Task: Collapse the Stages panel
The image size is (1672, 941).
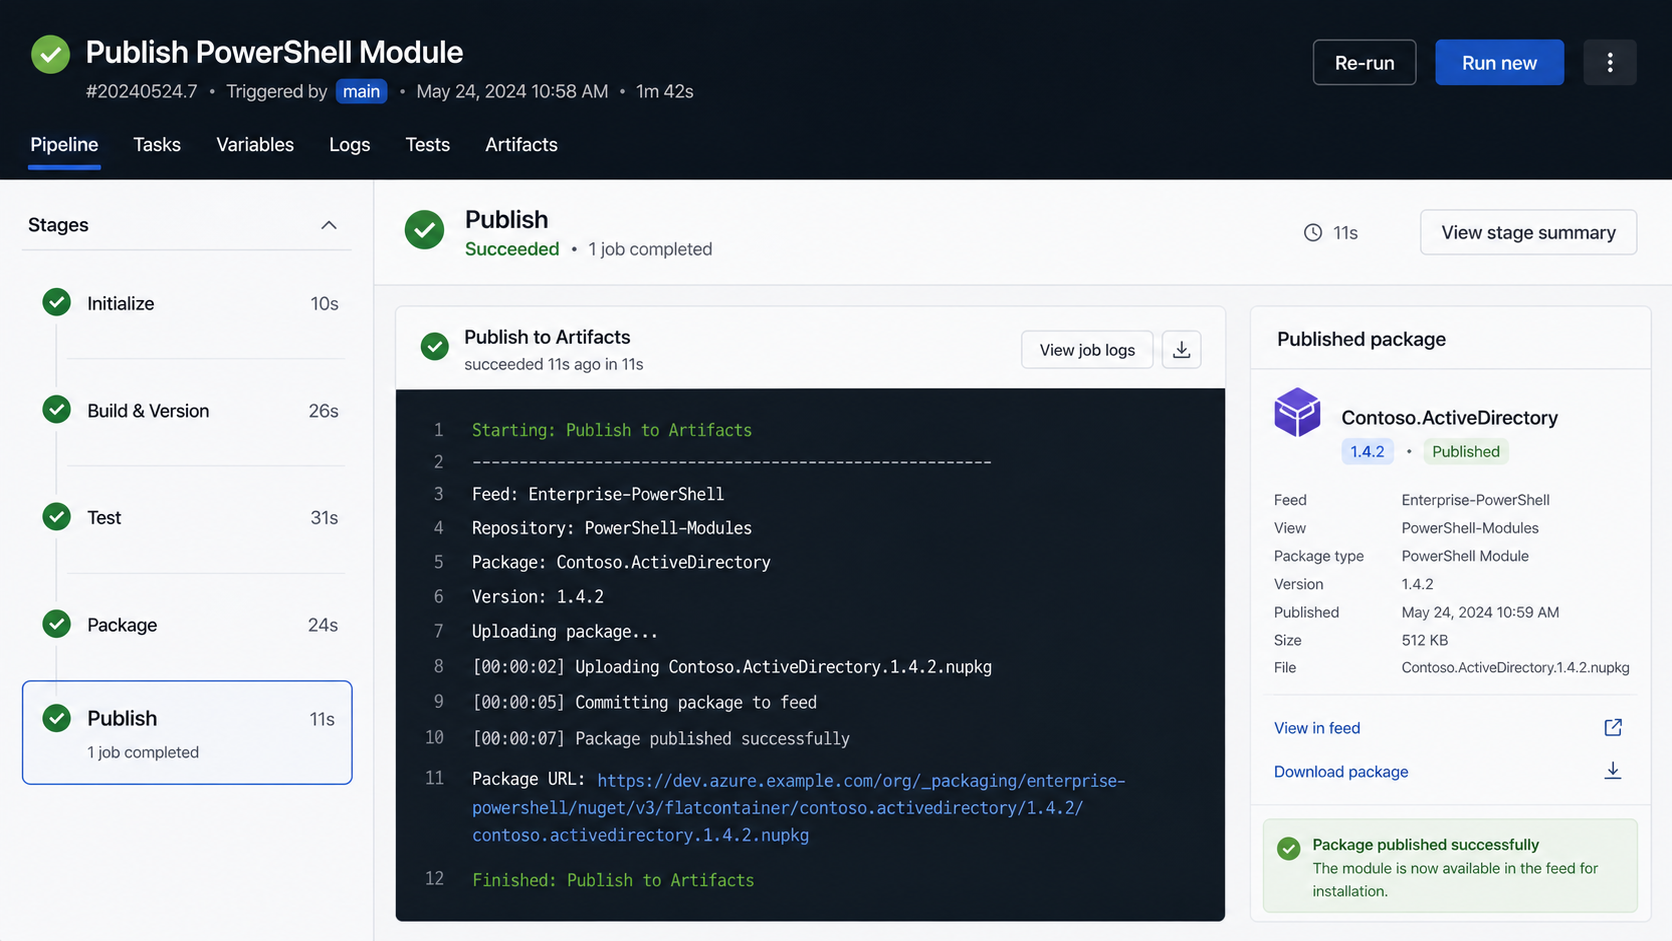Action: pos(328,225)
